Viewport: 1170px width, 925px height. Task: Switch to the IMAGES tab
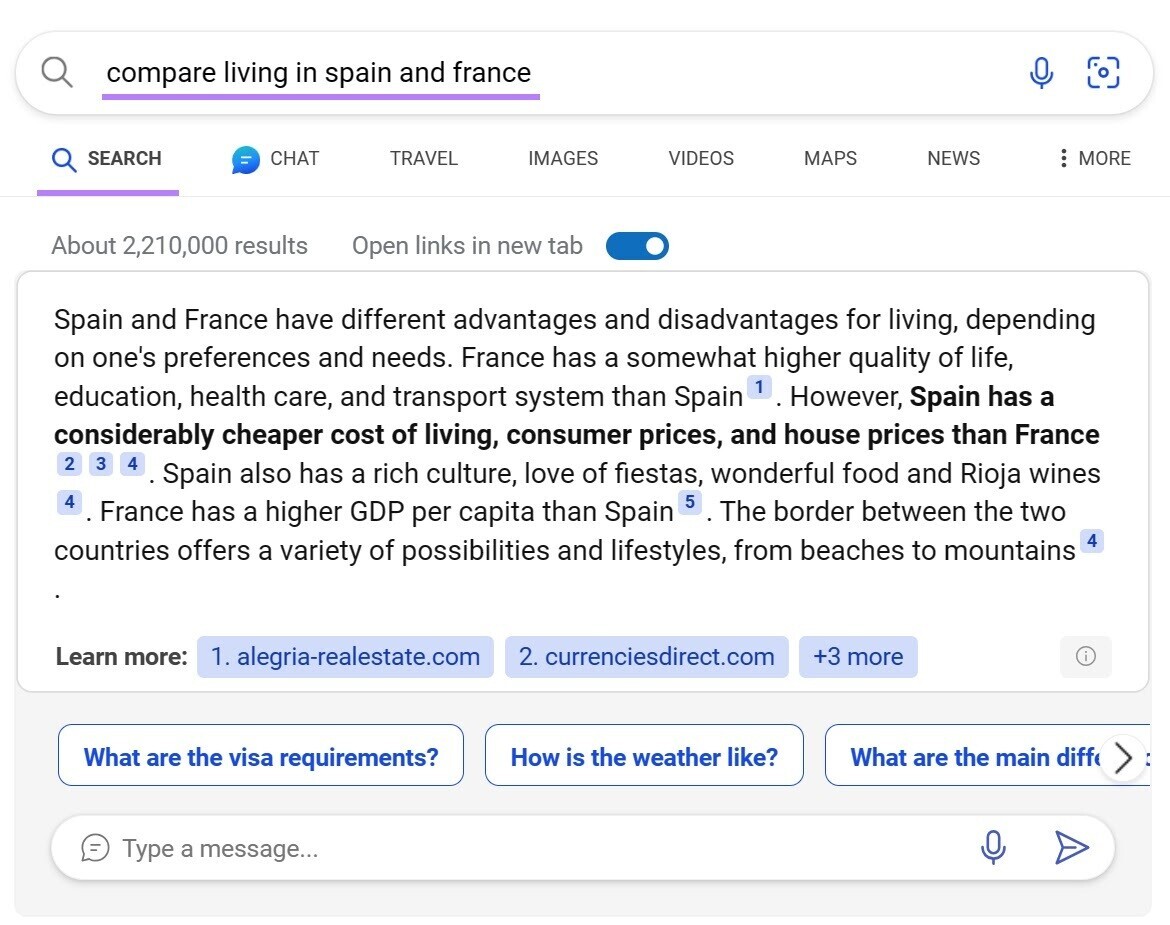click(563, 158)
